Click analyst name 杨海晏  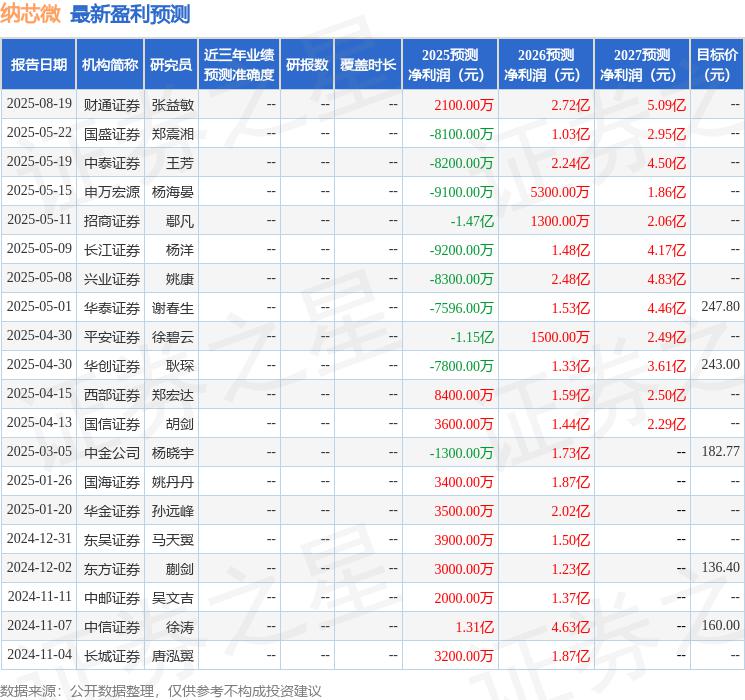172,192
